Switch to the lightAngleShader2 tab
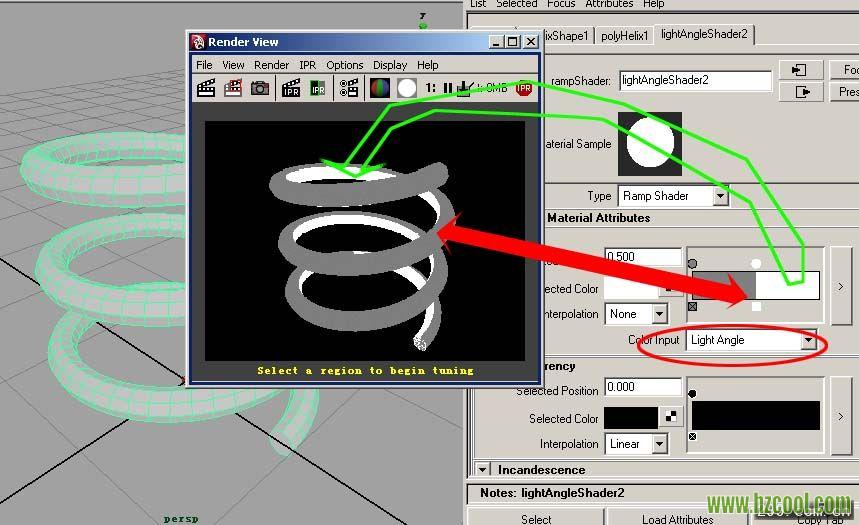The width and height of the screenshot is (859, 525). pyautogui.click(x=704, y=34)
